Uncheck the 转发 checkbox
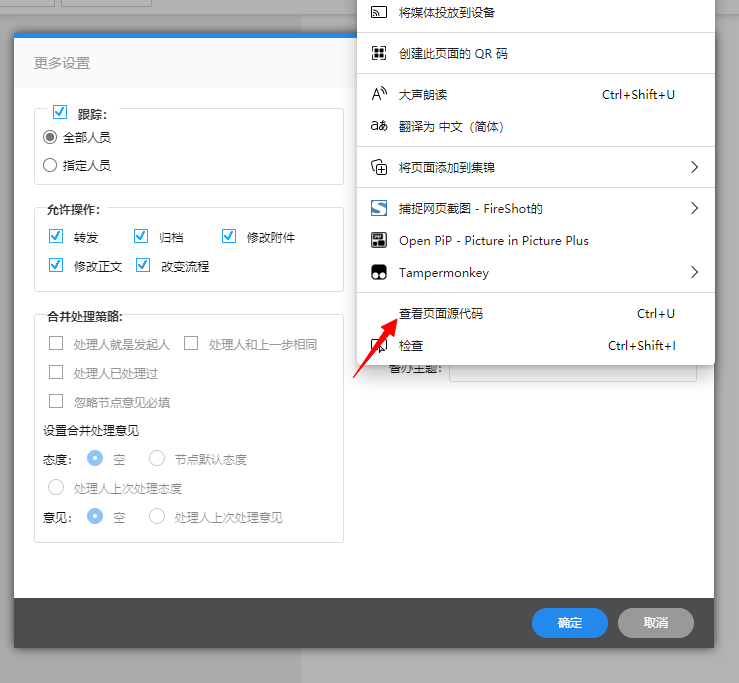This screenshot has height=683, width=739. coord(56,236)
